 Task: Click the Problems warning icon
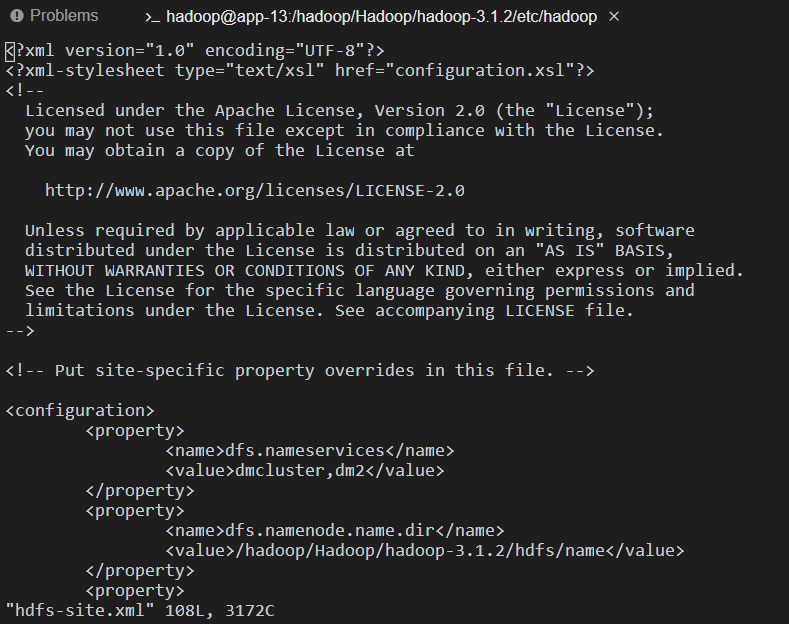point(17,16)
